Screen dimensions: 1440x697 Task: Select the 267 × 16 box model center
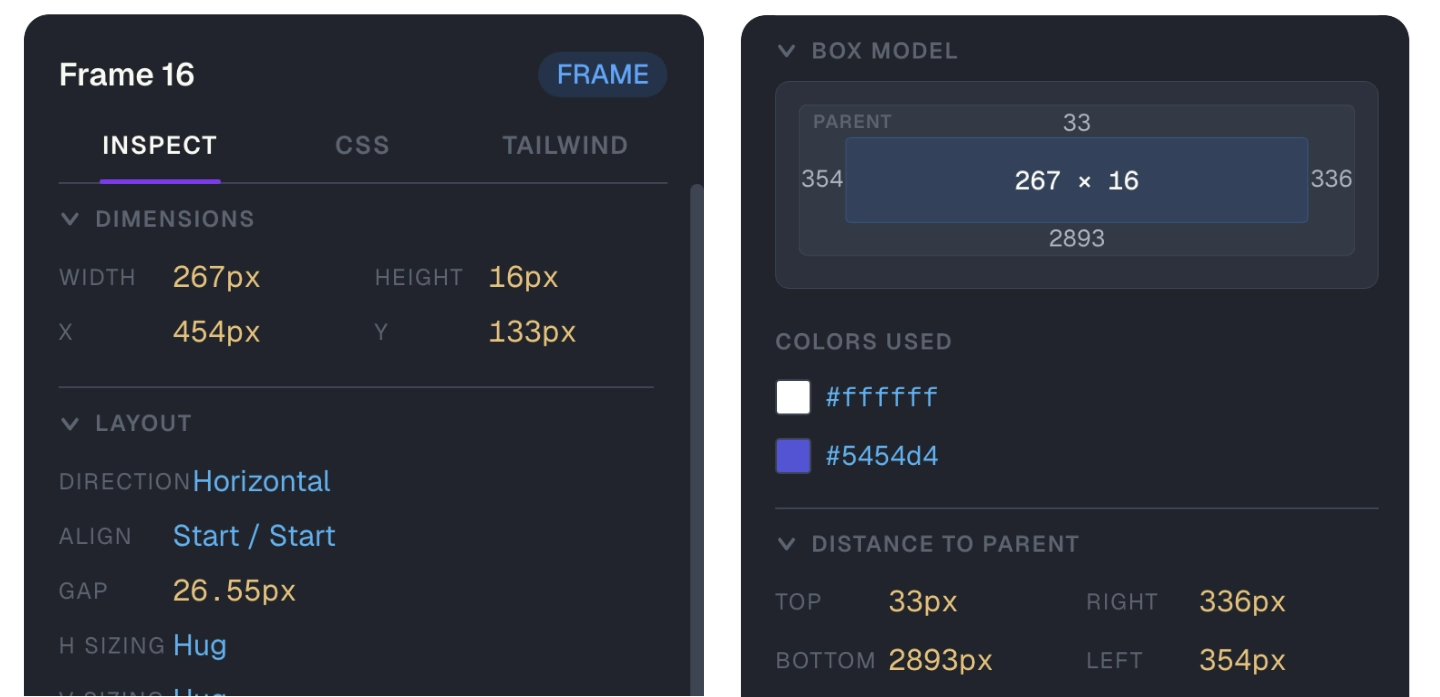tap(1077, 180)
